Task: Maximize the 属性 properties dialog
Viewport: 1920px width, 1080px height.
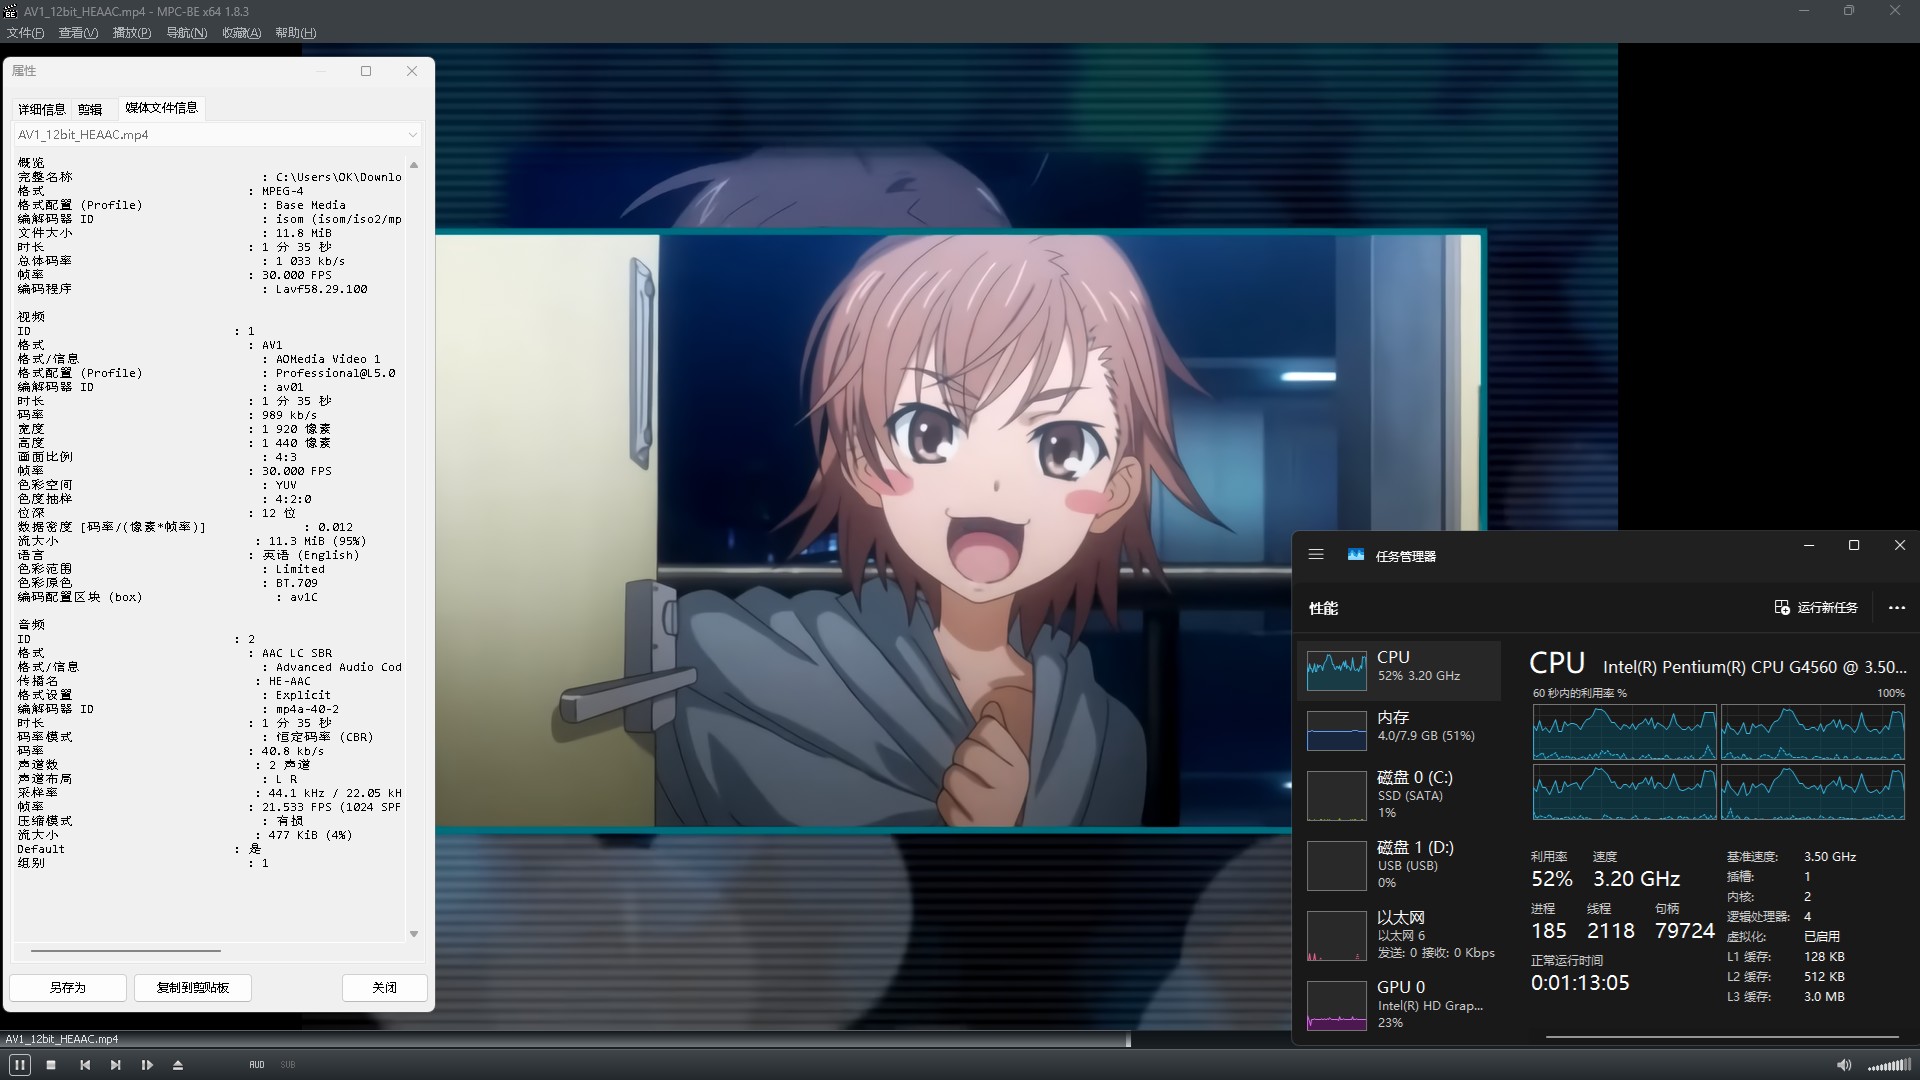Action: pos(366,71)
